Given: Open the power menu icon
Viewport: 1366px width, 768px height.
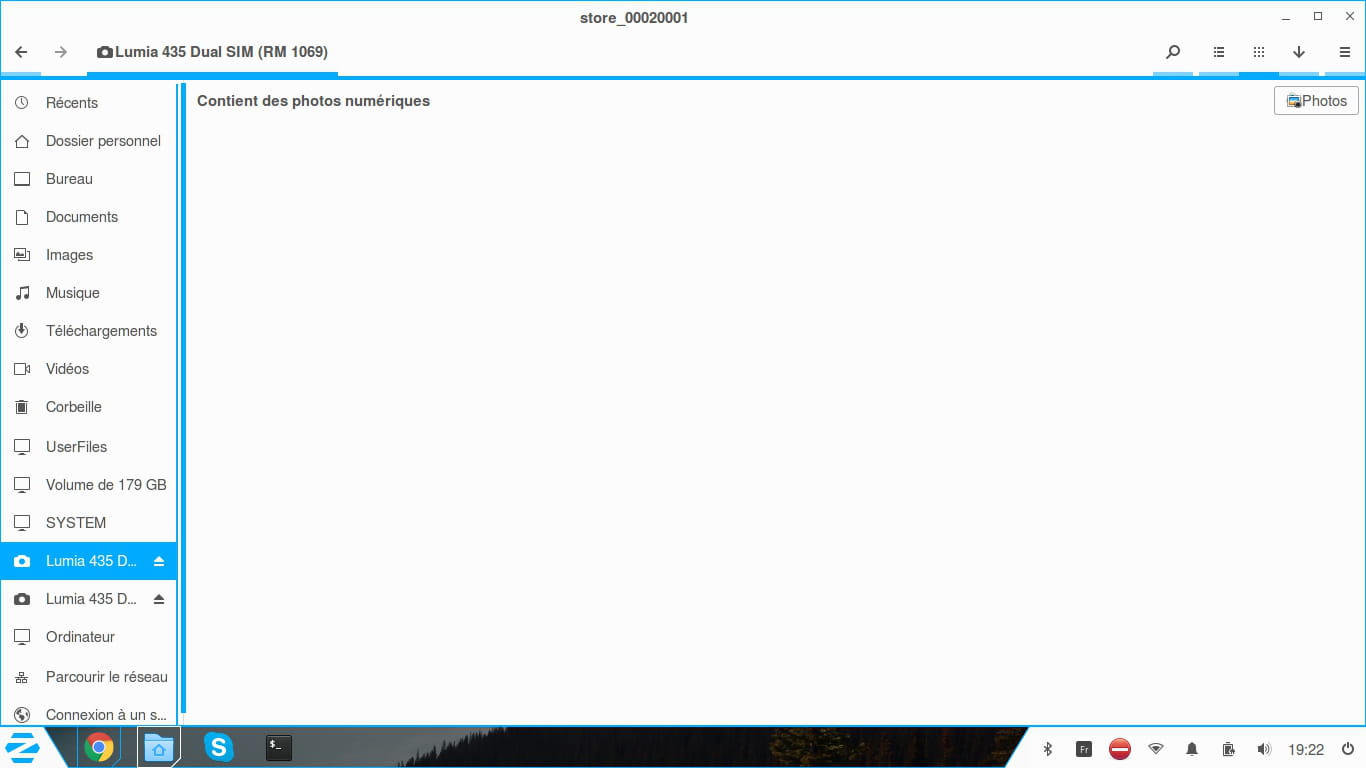Looking at the screenshot, I should tap(1348, 749).
